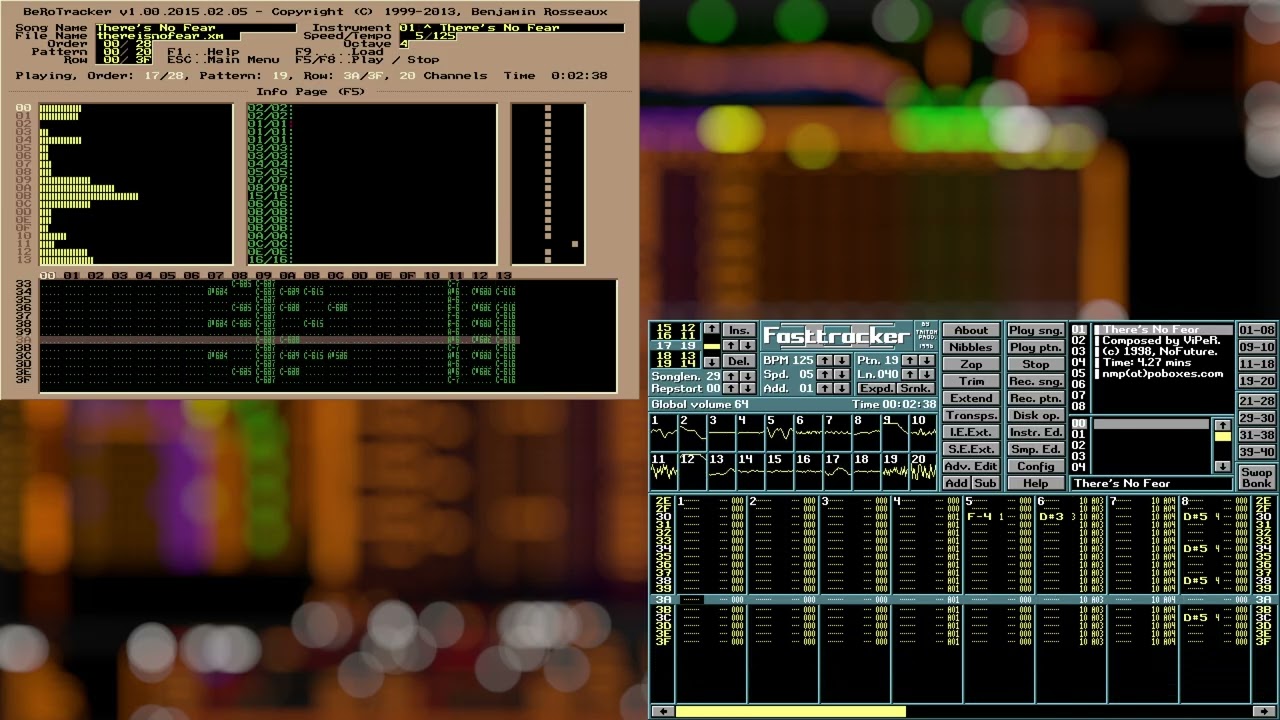
Task: Raise the Spd. value with its up arrow
Action: coord(825,374)
